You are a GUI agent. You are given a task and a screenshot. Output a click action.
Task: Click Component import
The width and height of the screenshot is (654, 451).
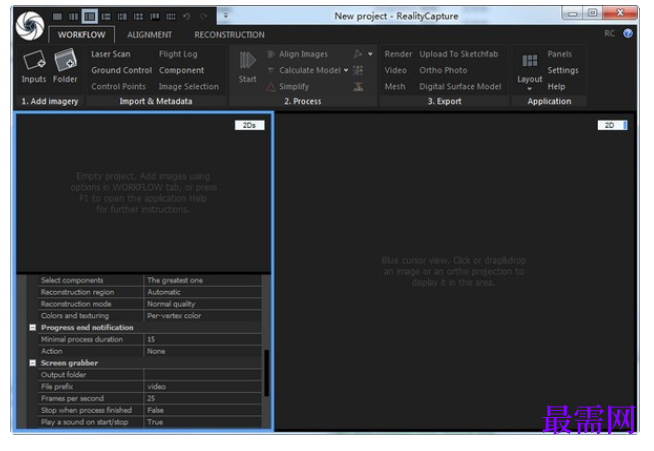(181, 70)
